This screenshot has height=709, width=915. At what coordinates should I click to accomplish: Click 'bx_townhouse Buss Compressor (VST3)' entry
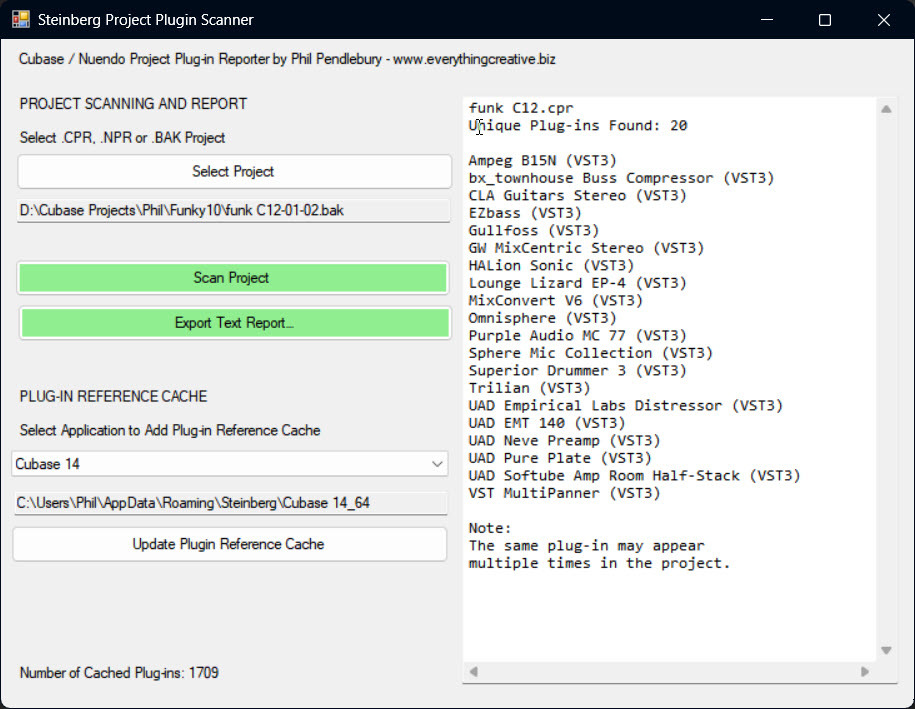click(621, 178)
